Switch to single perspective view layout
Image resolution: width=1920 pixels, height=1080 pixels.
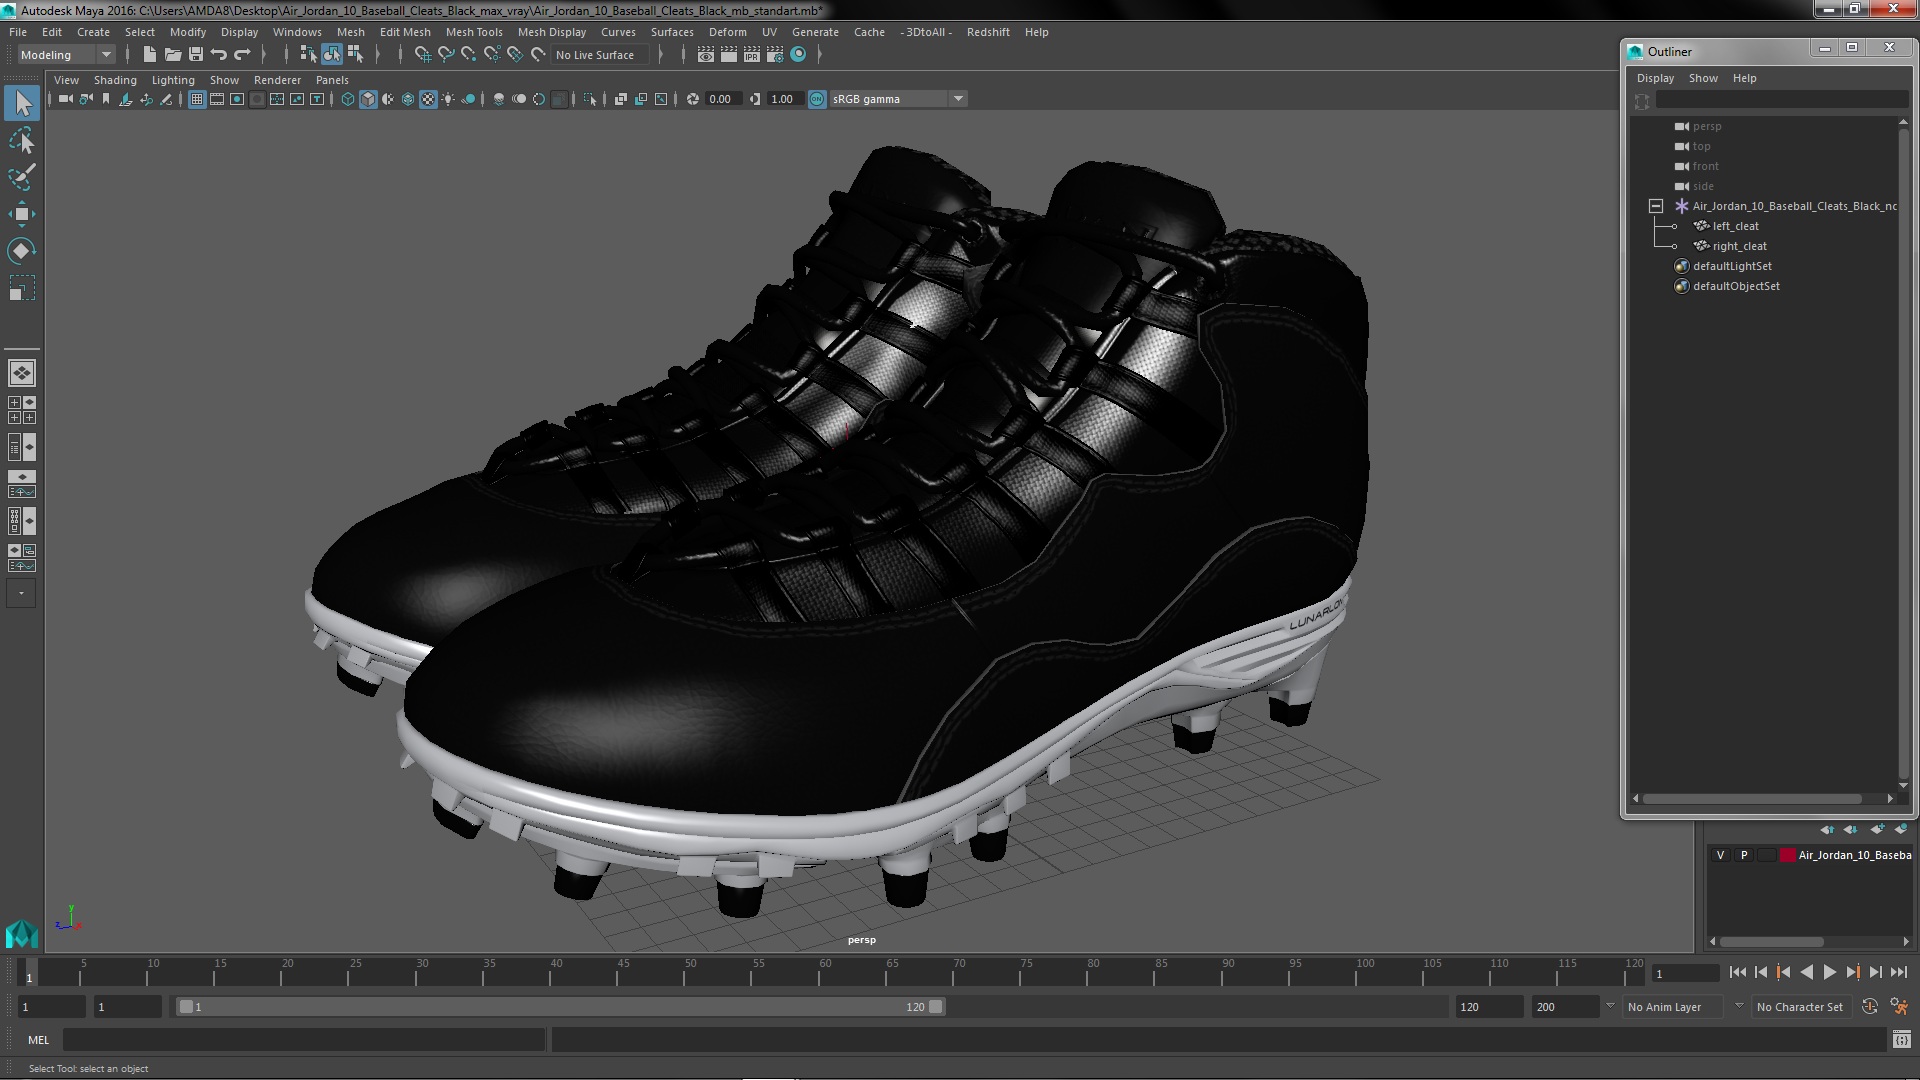[x=22, y=373]
